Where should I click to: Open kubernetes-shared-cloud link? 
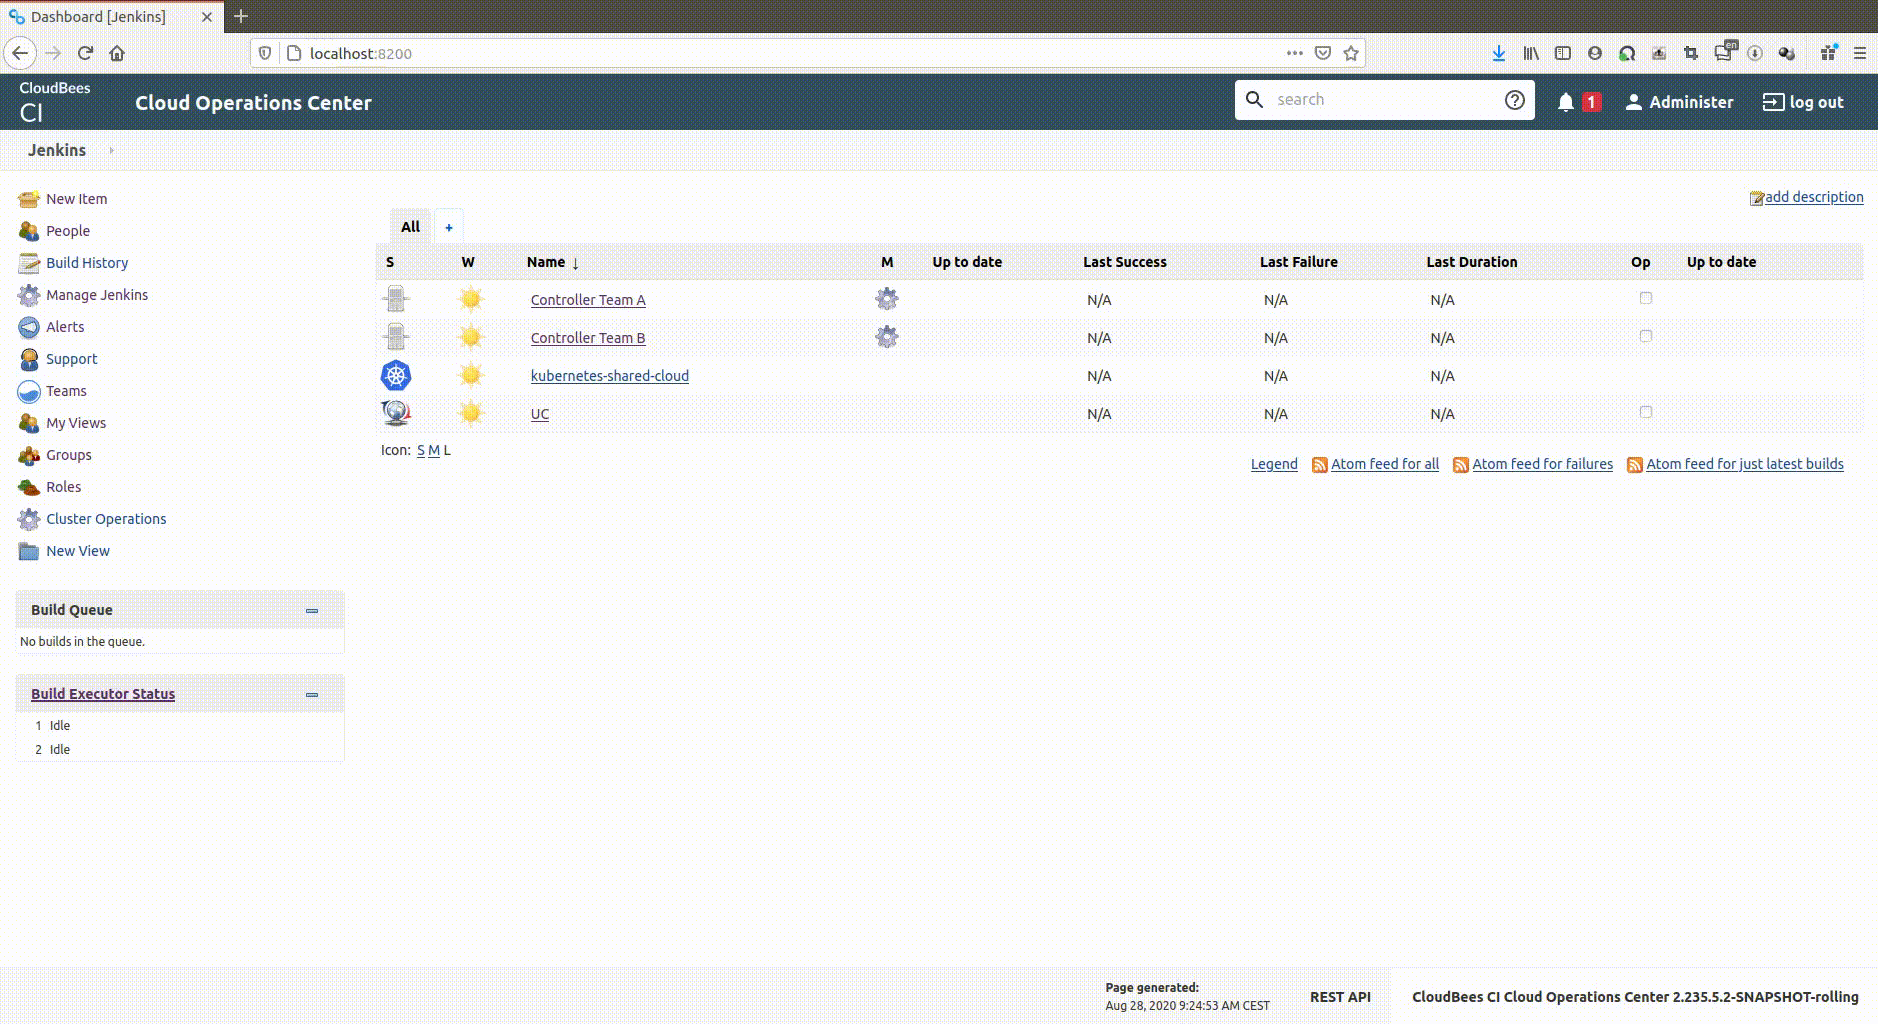(x=610, y=376)
